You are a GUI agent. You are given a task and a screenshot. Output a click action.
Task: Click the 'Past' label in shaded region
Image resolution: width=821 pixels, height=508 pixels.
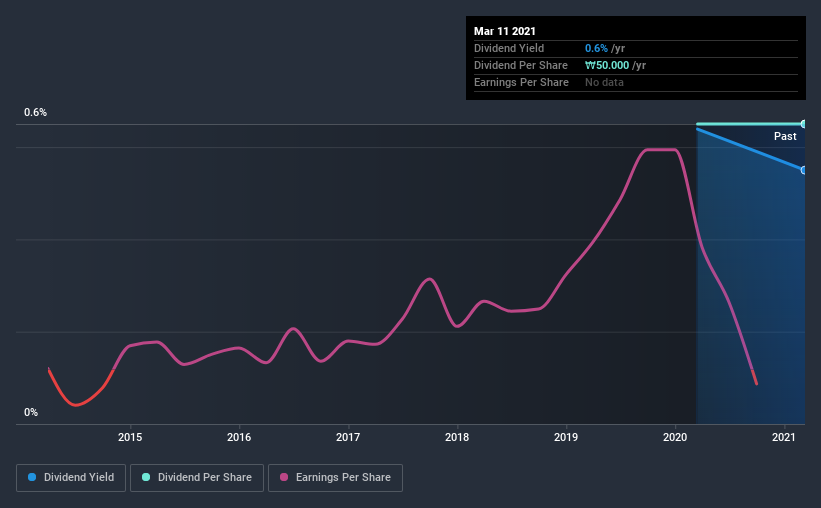tap(785, 136)
